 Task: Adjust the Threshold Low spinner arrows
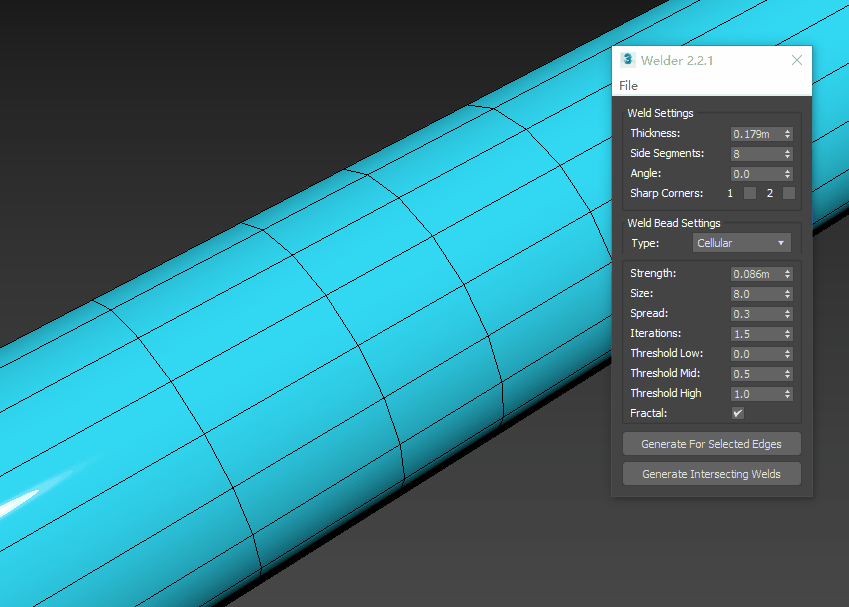[x=788, y=354]
